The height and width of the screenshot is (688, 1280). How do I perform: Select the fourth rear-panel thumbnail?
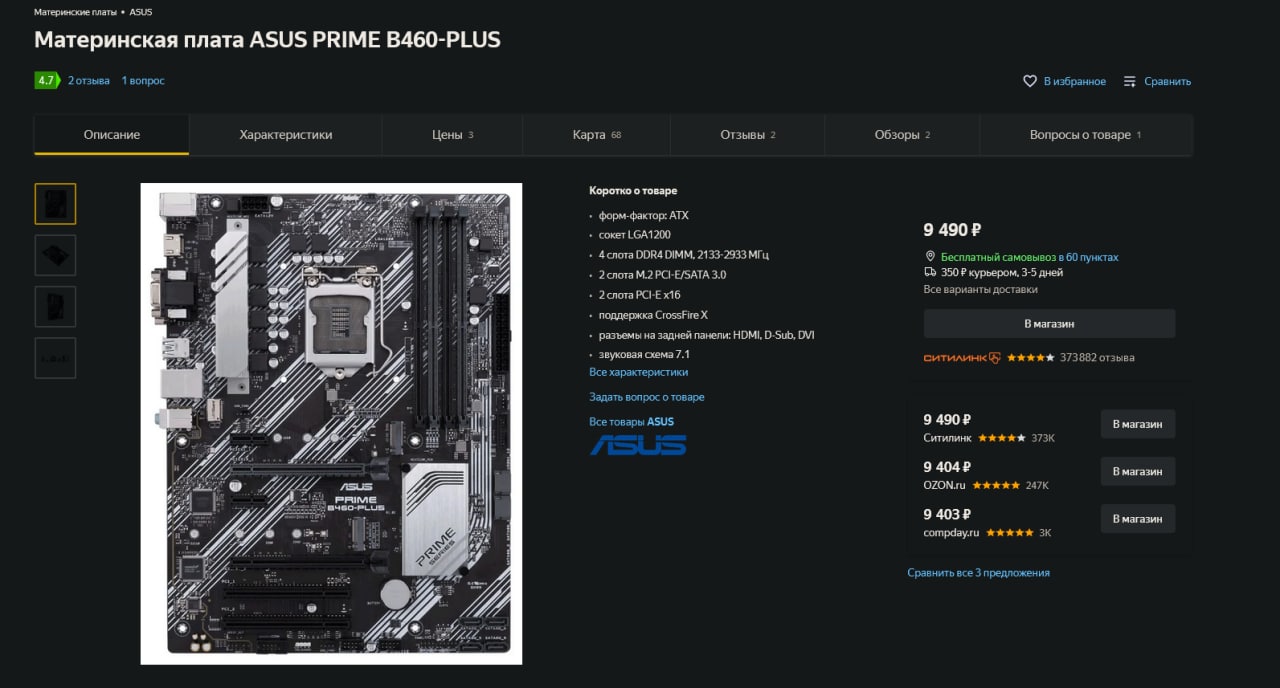pyautogui.click(x=55, y=358)
